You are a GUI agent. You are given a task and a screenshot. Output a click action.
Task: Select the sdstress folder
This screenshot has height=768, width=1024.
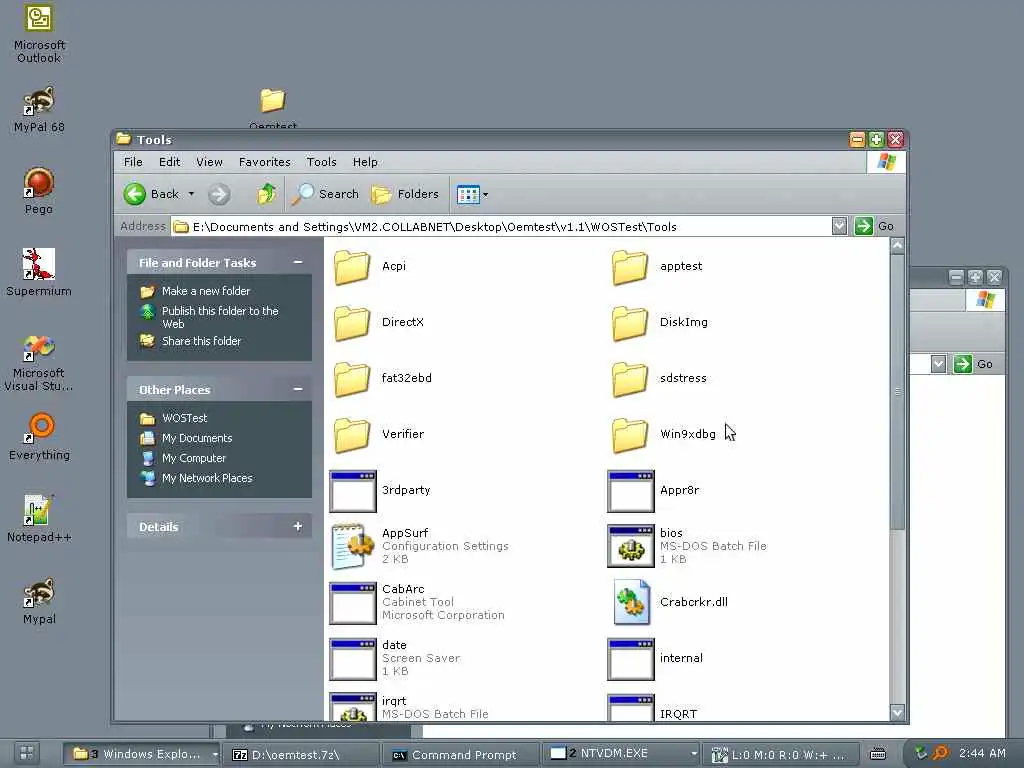(660, 379)
